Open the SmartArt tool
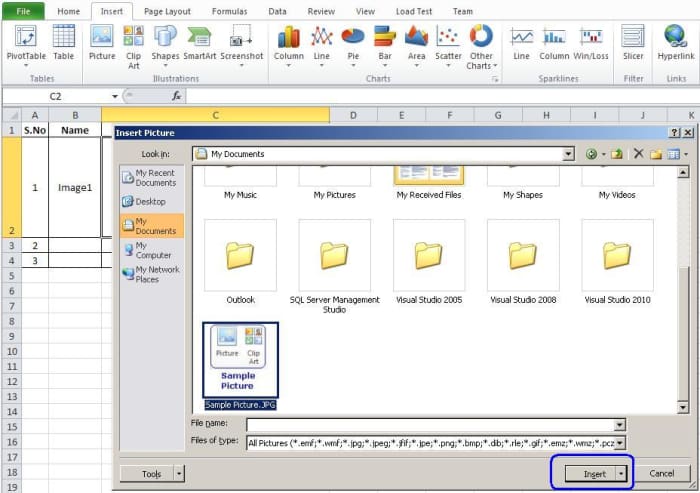The width and height of the screenshot is (700, 493). tap(198, 42)
